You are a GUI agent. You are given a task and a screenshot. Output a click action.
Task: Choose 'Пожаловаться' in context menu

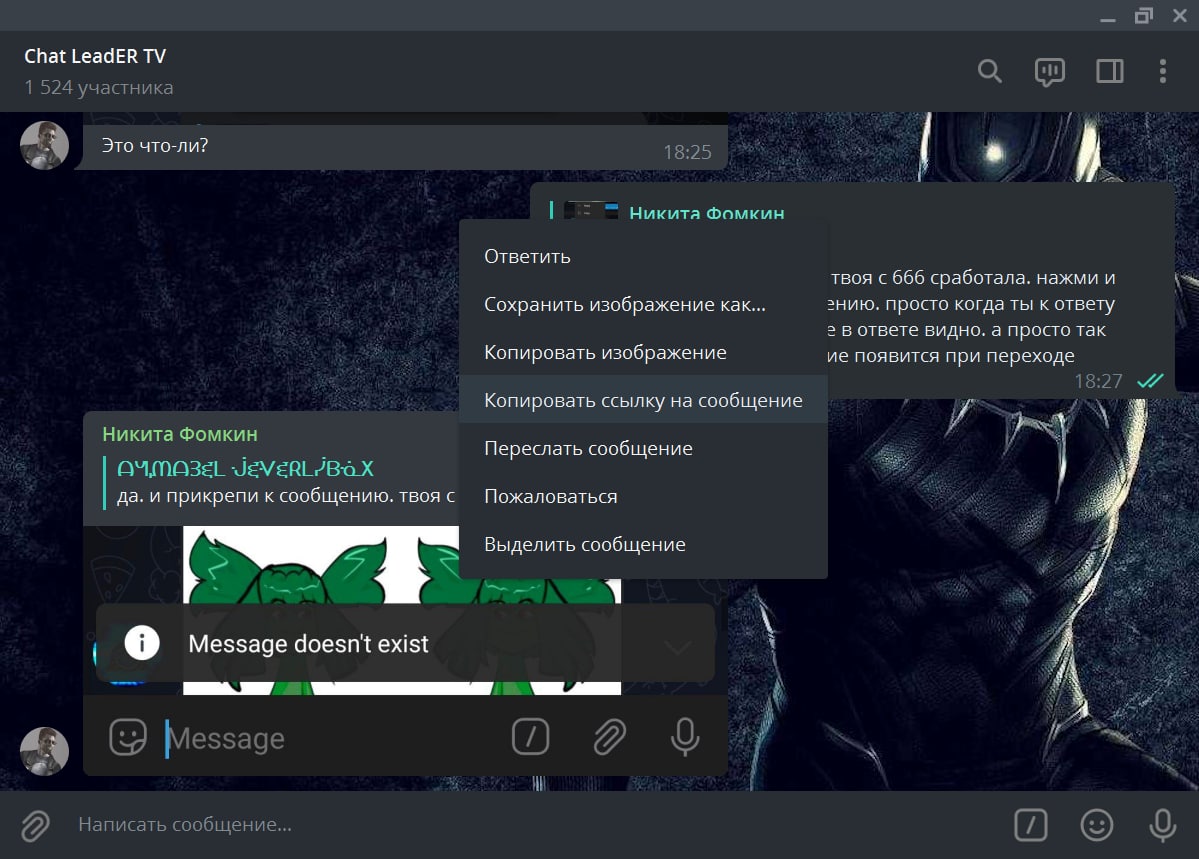(643, 496)
